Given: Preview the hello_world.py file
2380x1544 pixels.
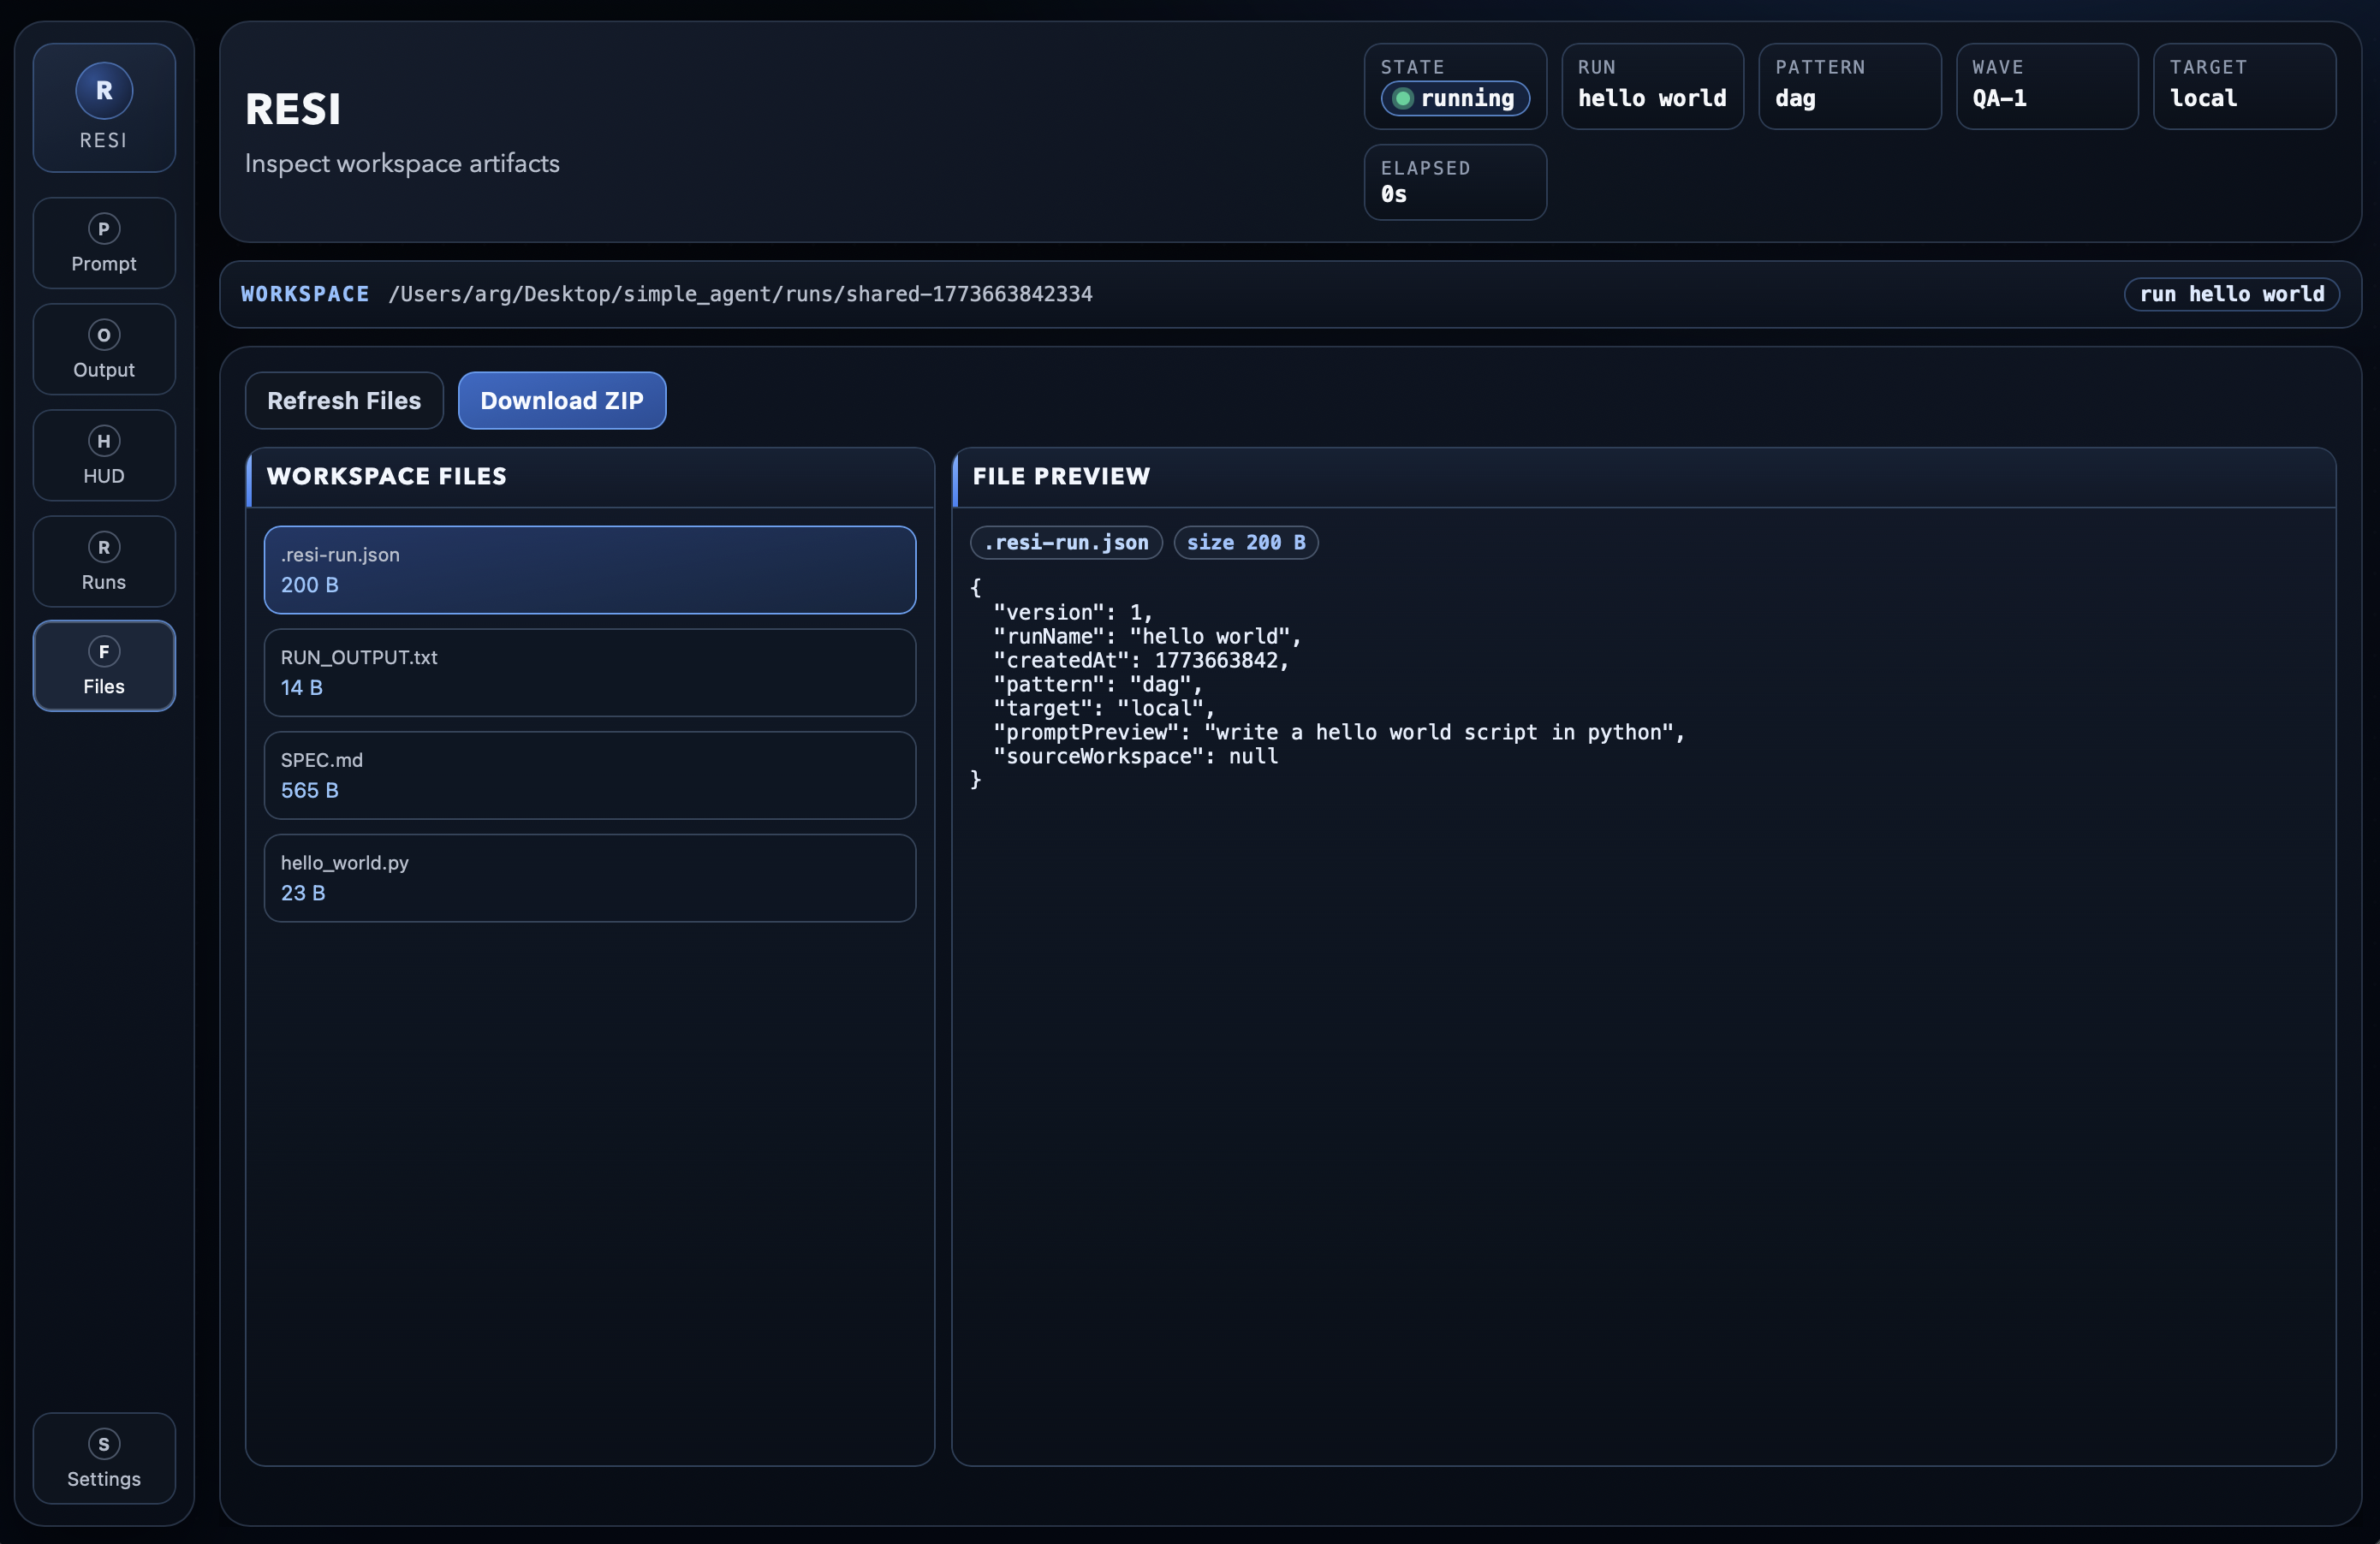Looking at the screenshot, I should point(590,877).
